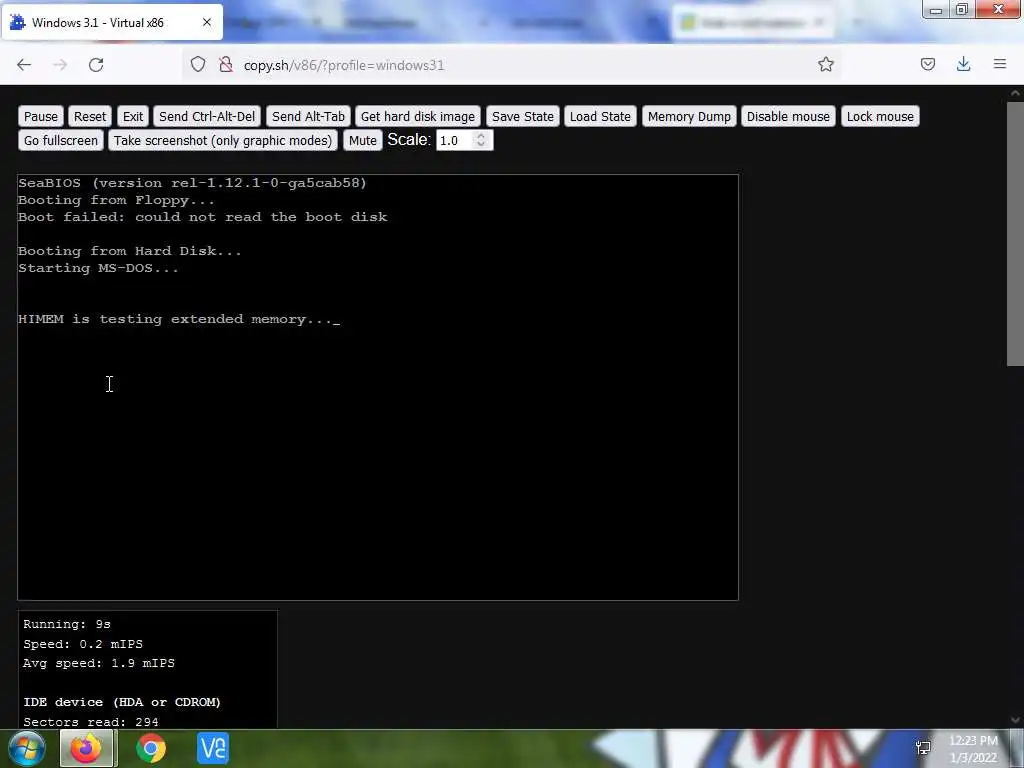The height and width of the screenshot is (768, 1024).
Task: Click the scrollbar up arrow
Action: tap(1015, 93)
